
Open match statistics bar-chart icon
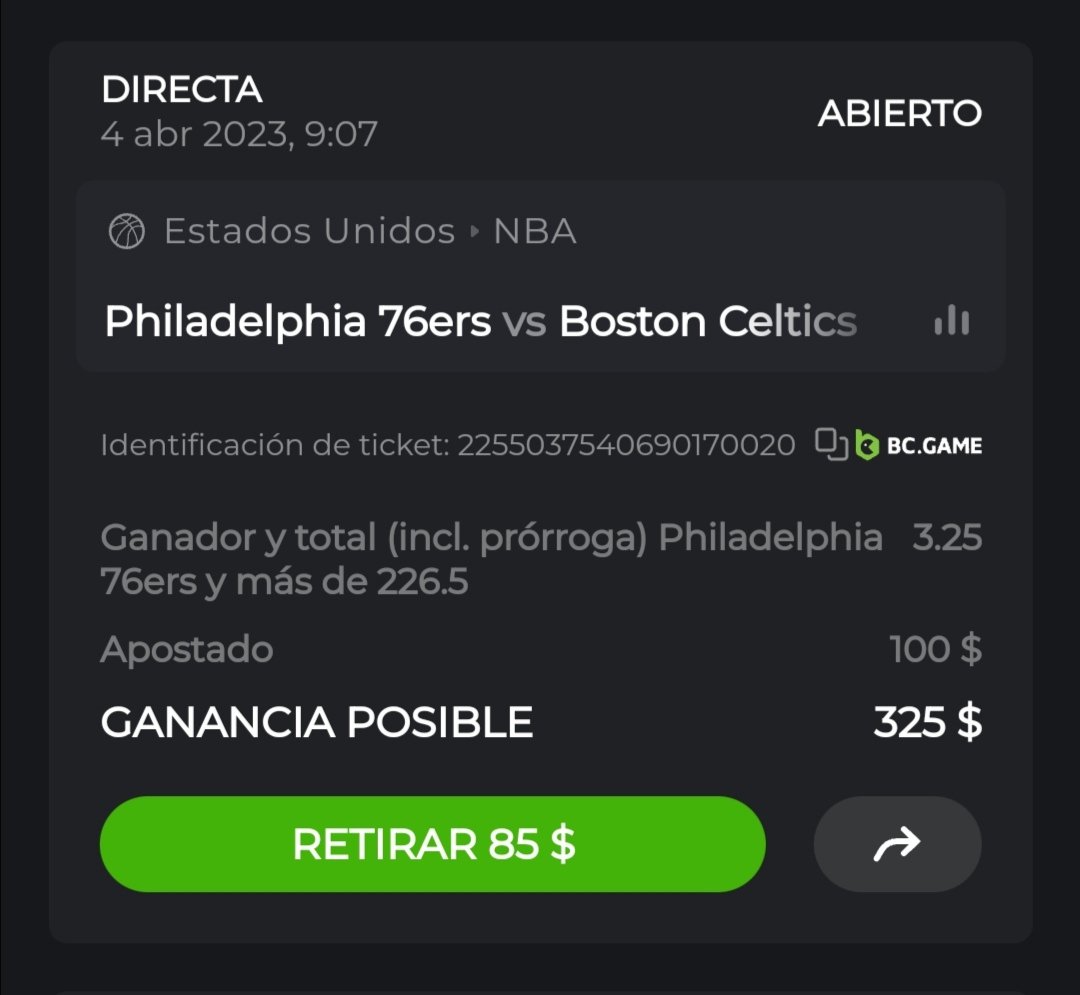click(951, 321)
